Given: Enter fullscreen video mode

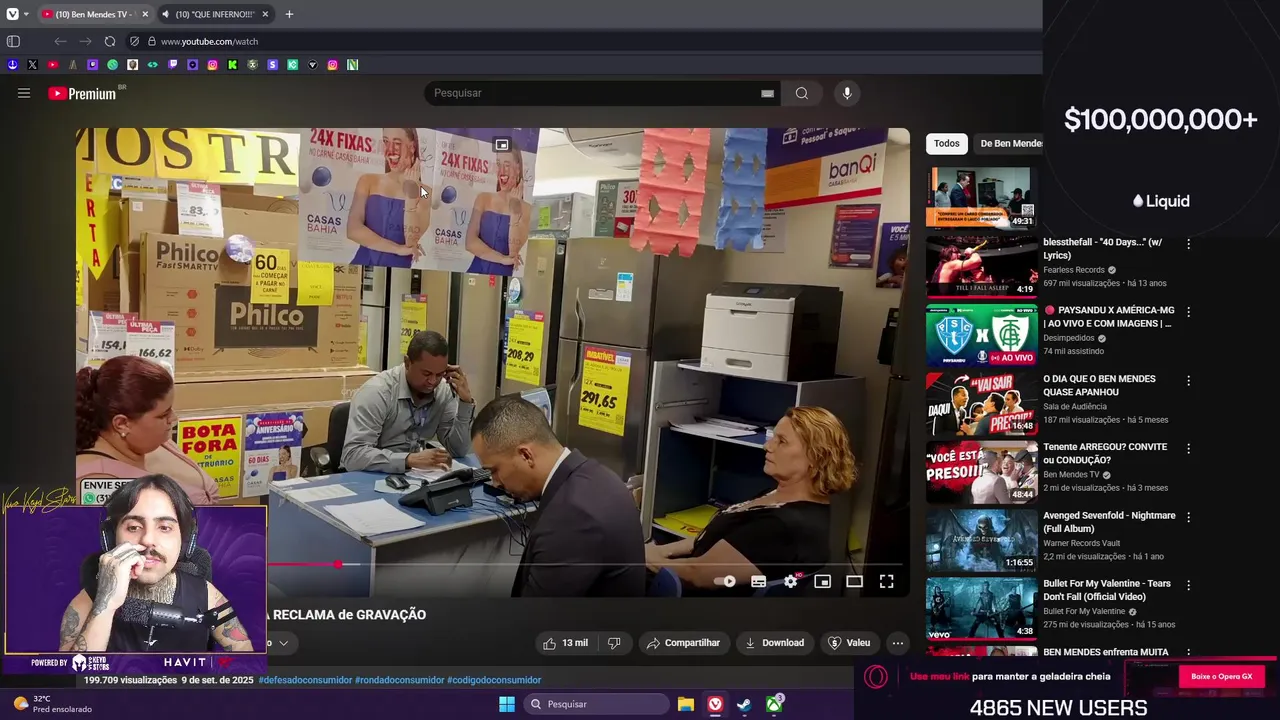Looking at the screenshot, I should 886,582.
